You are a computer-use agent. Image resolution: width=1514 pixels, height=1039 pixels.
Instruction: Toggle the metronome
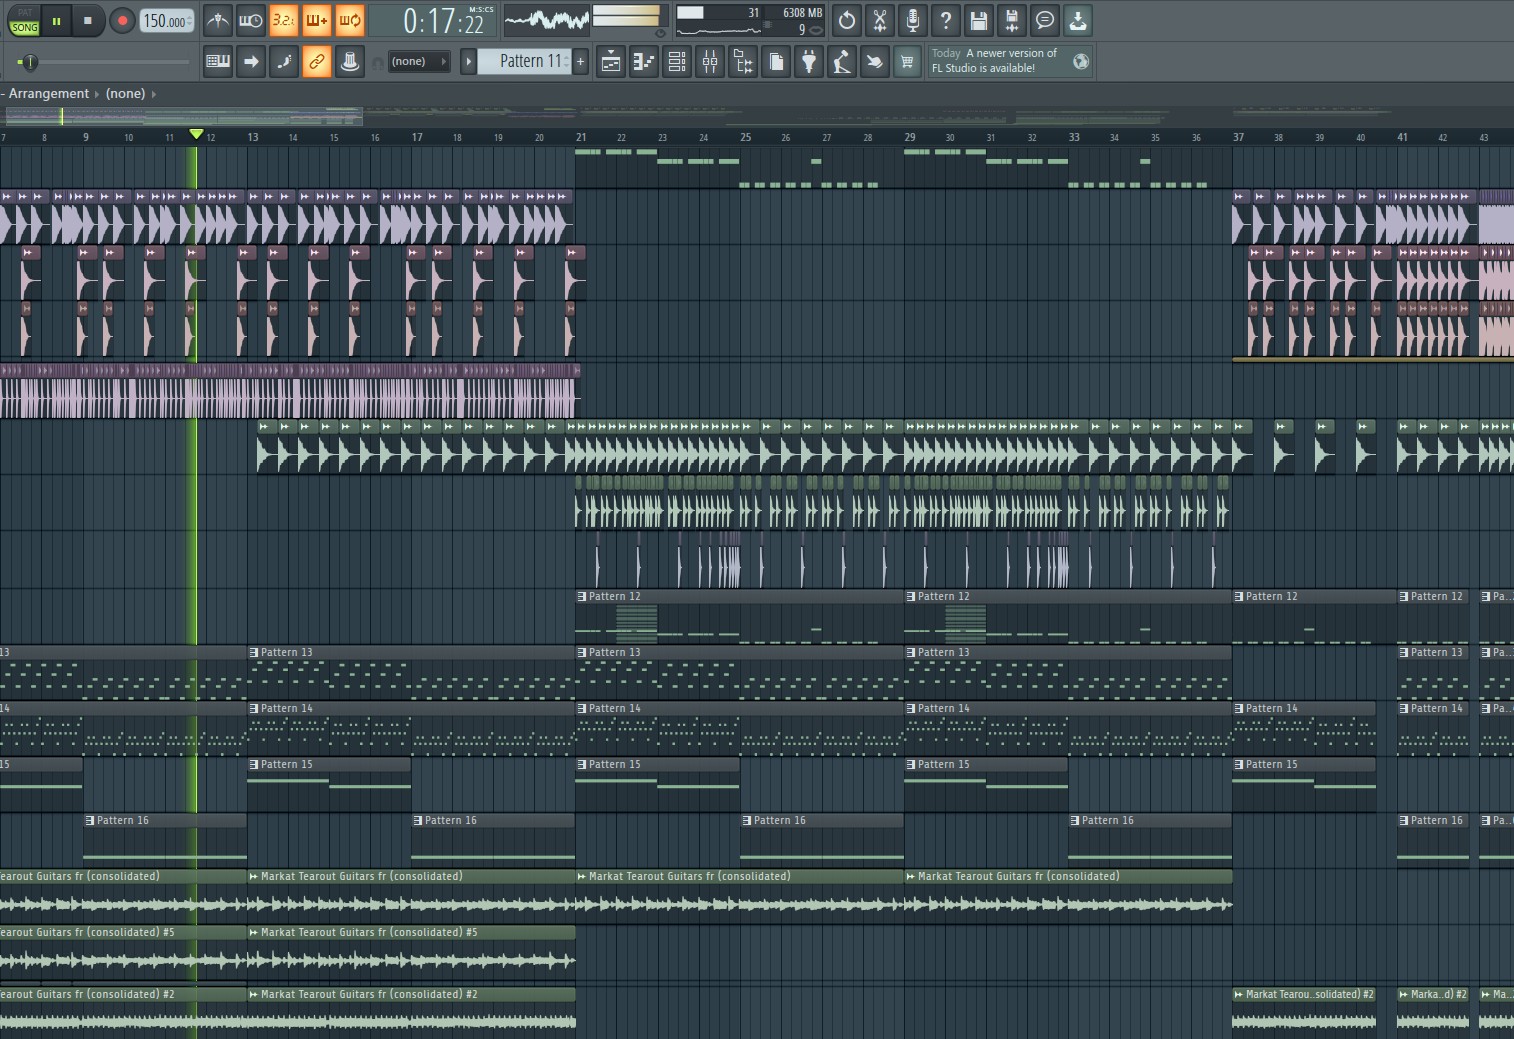pyautogui.click(x=217, y=20)
